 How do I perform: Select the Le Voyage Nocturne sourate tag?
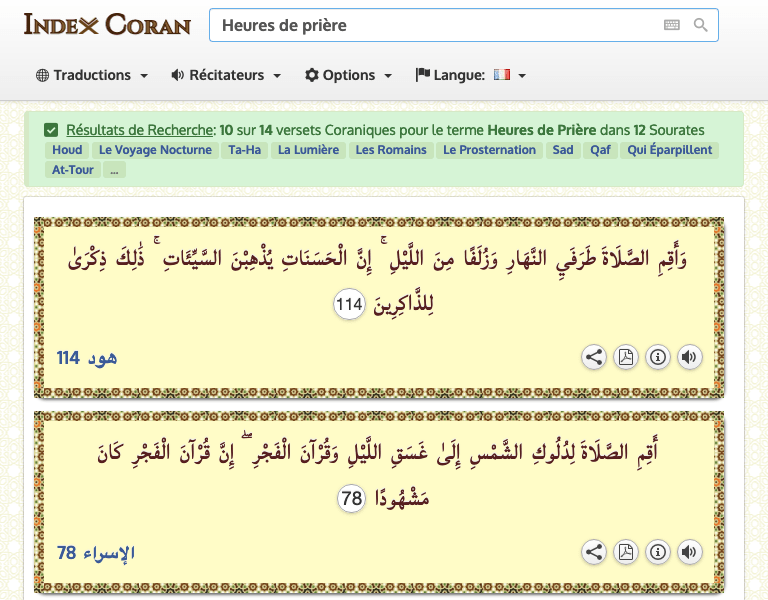[x=155, y=150]
